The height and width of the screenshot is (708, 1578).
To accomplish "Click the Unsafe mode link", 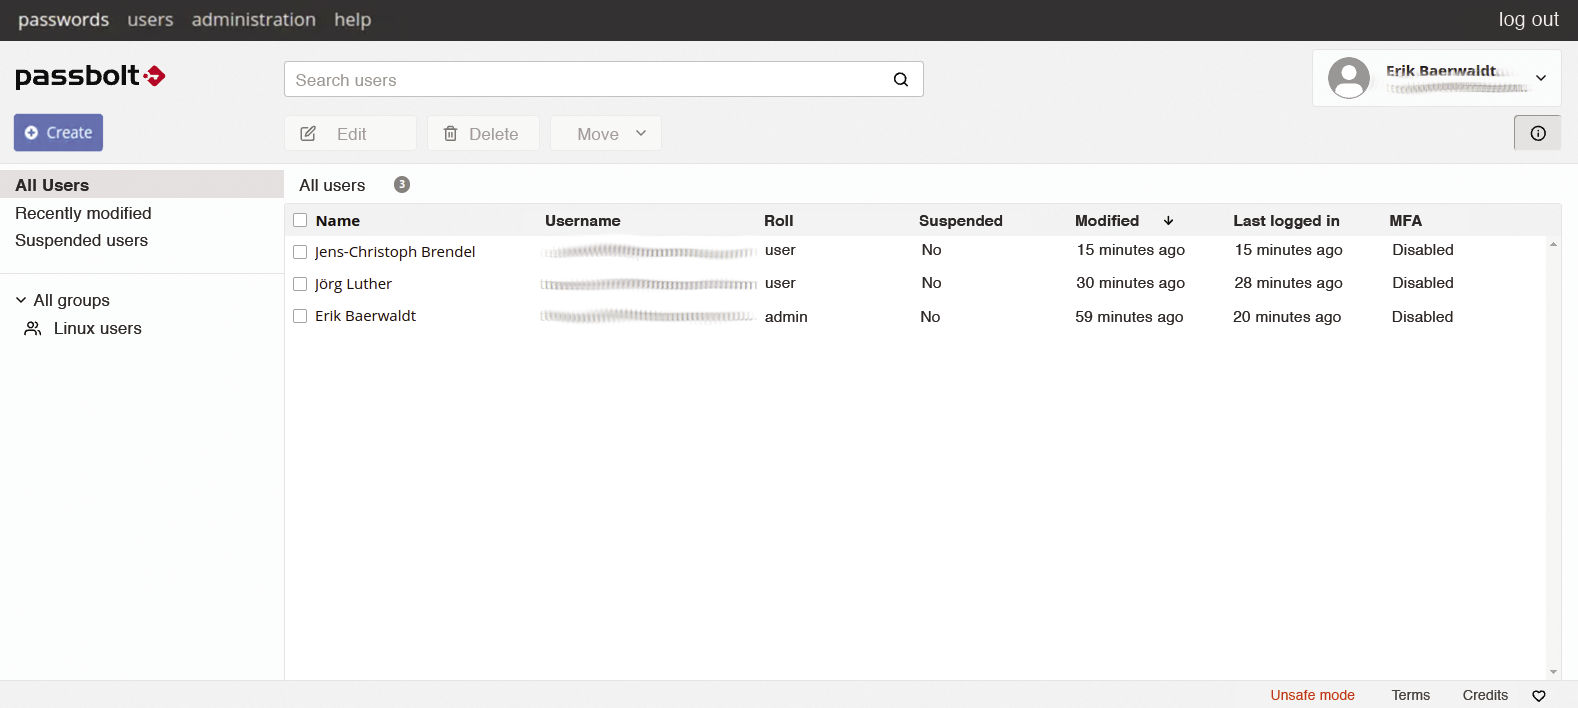I will tap(1312, 695).
